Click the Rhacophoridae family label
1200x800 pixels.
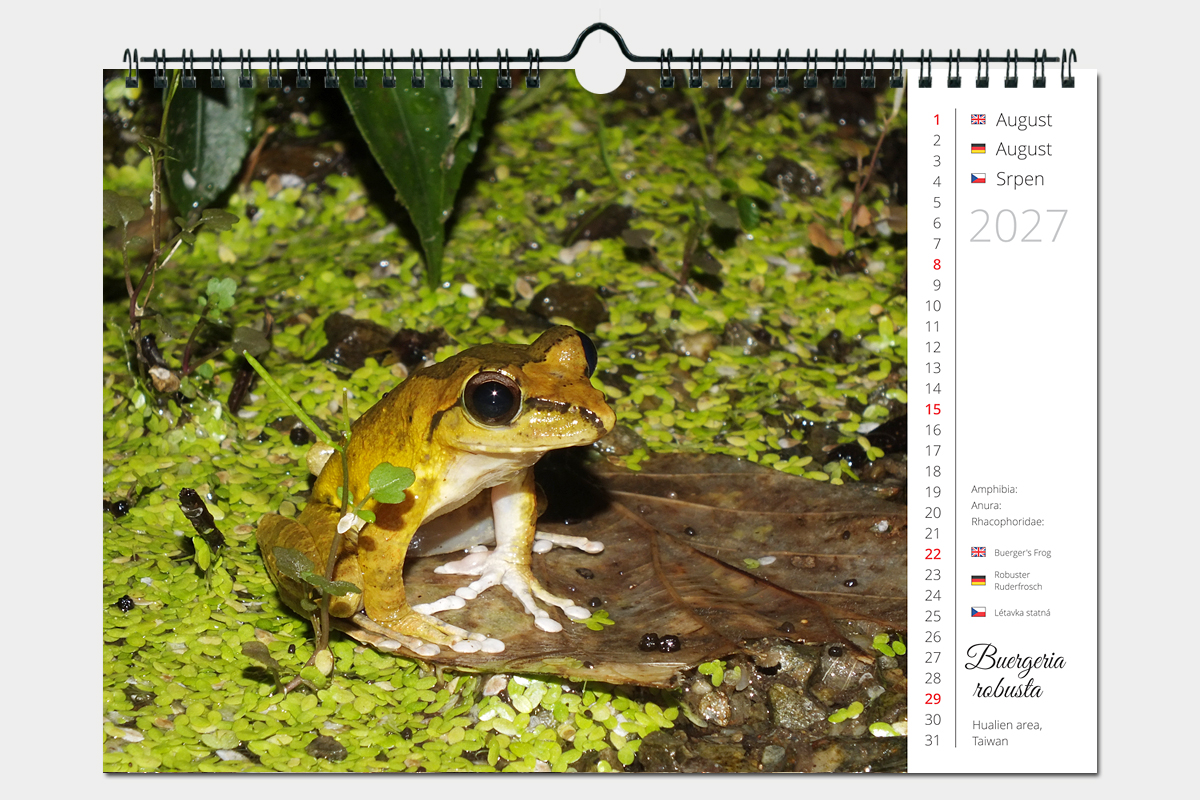point(1007,521)
